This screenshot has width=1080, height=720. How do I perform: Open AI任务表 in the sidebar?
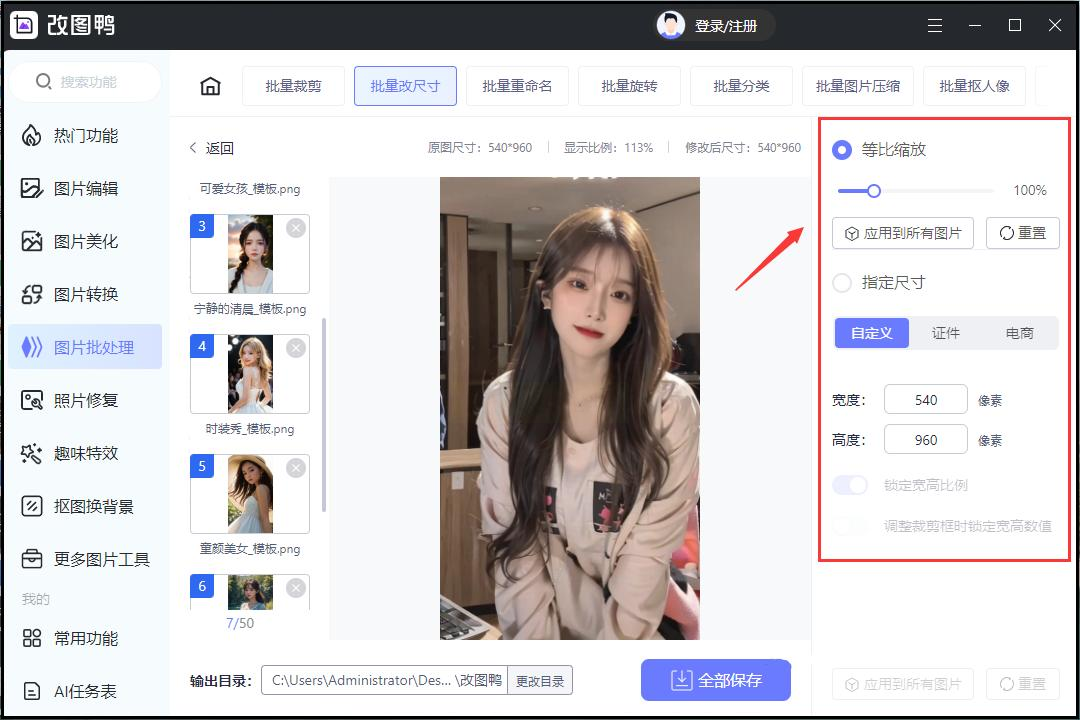click(85, 691)
